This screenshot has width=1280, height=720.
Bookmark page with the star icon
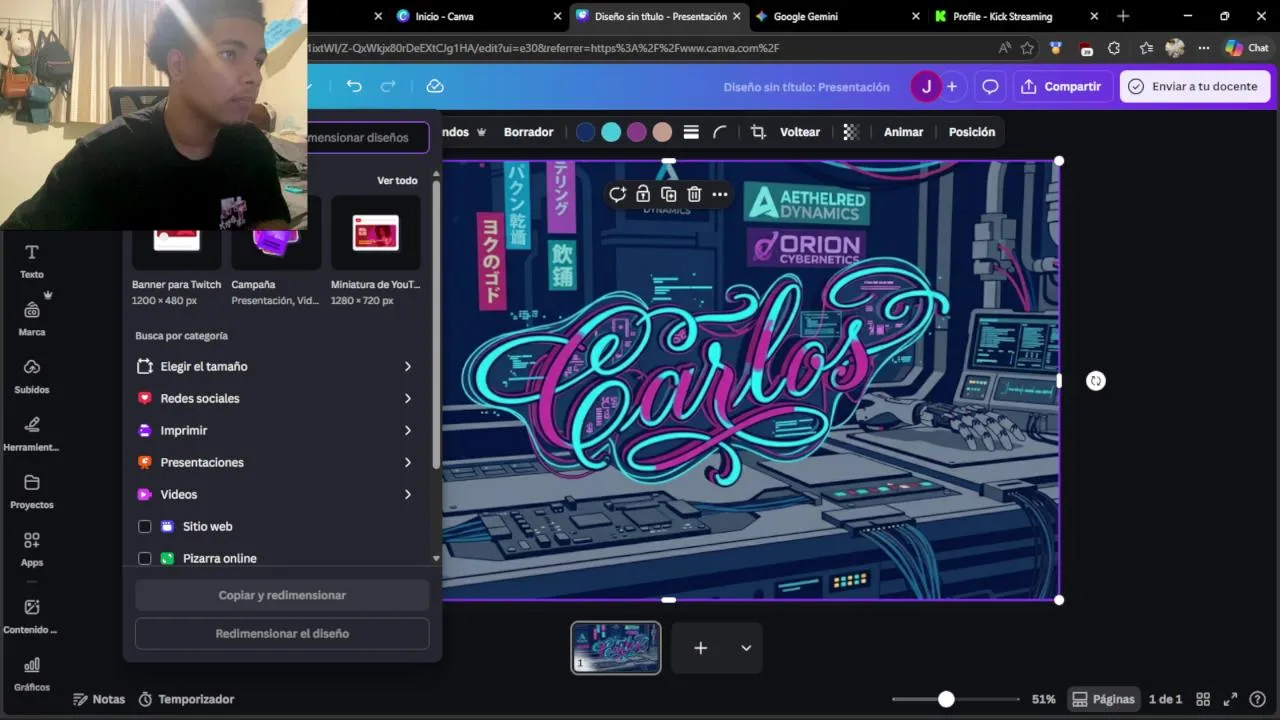tap(1027, 48)
